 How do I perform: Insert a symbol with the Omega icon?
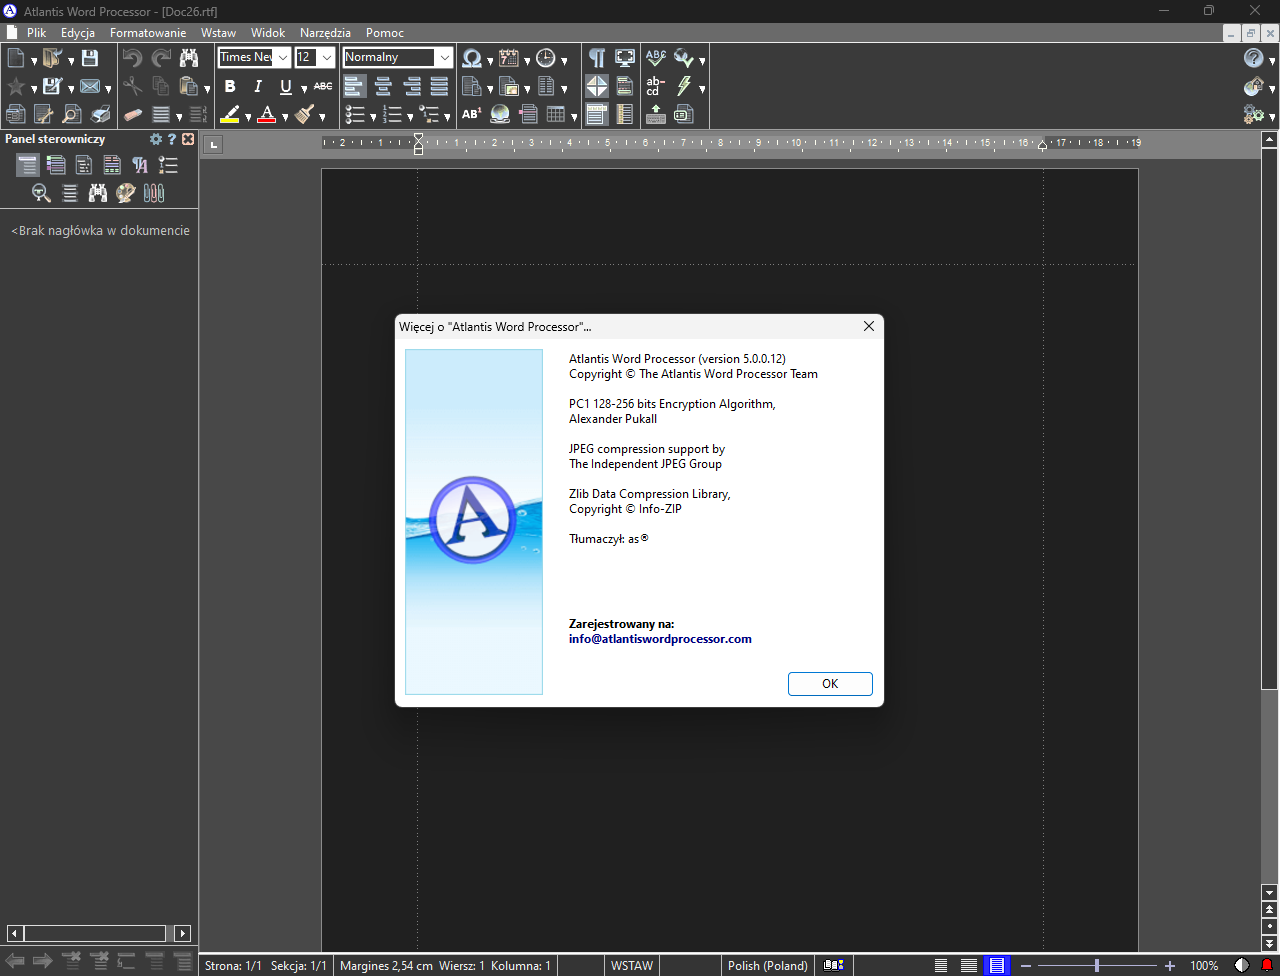click(x=472, y=58)
